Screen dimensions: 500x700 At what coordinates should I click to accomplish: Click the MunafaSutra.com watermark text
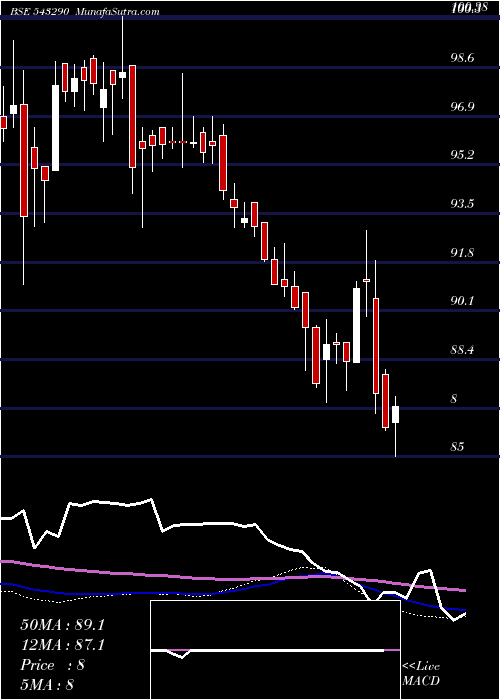118,11
